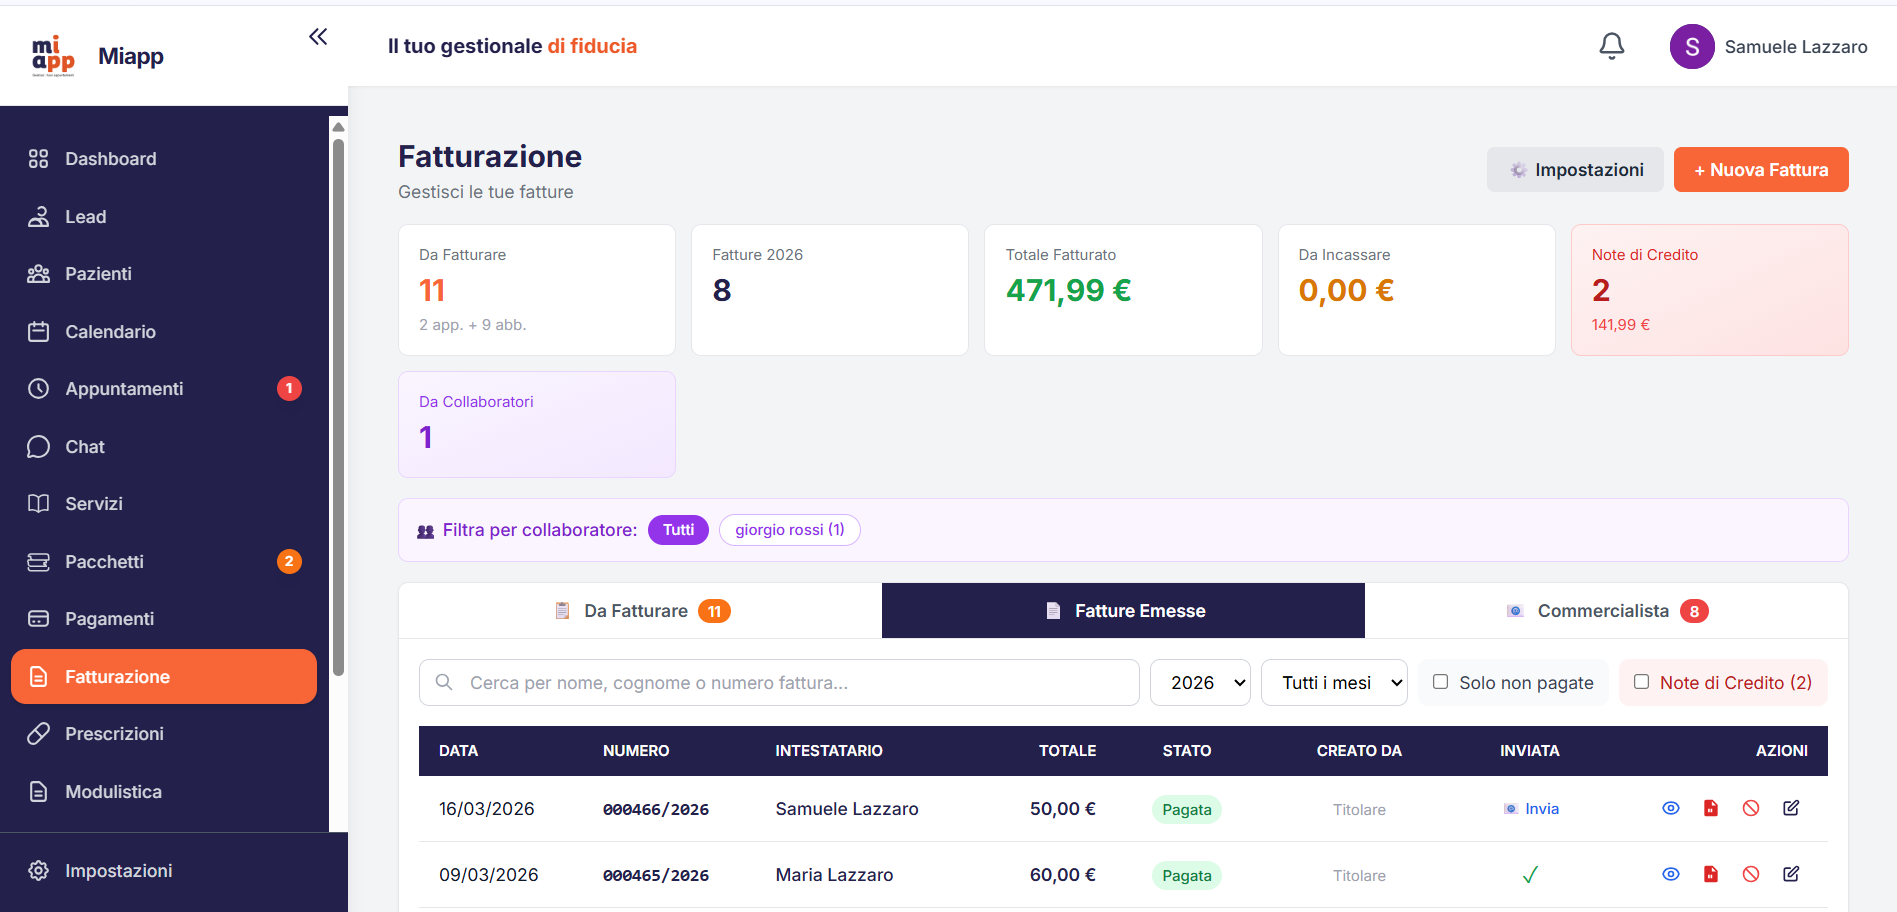Click the Nuova Fattura button
The height and width of the screenshot is (912, 1897).
click(x=1760, y=170)
